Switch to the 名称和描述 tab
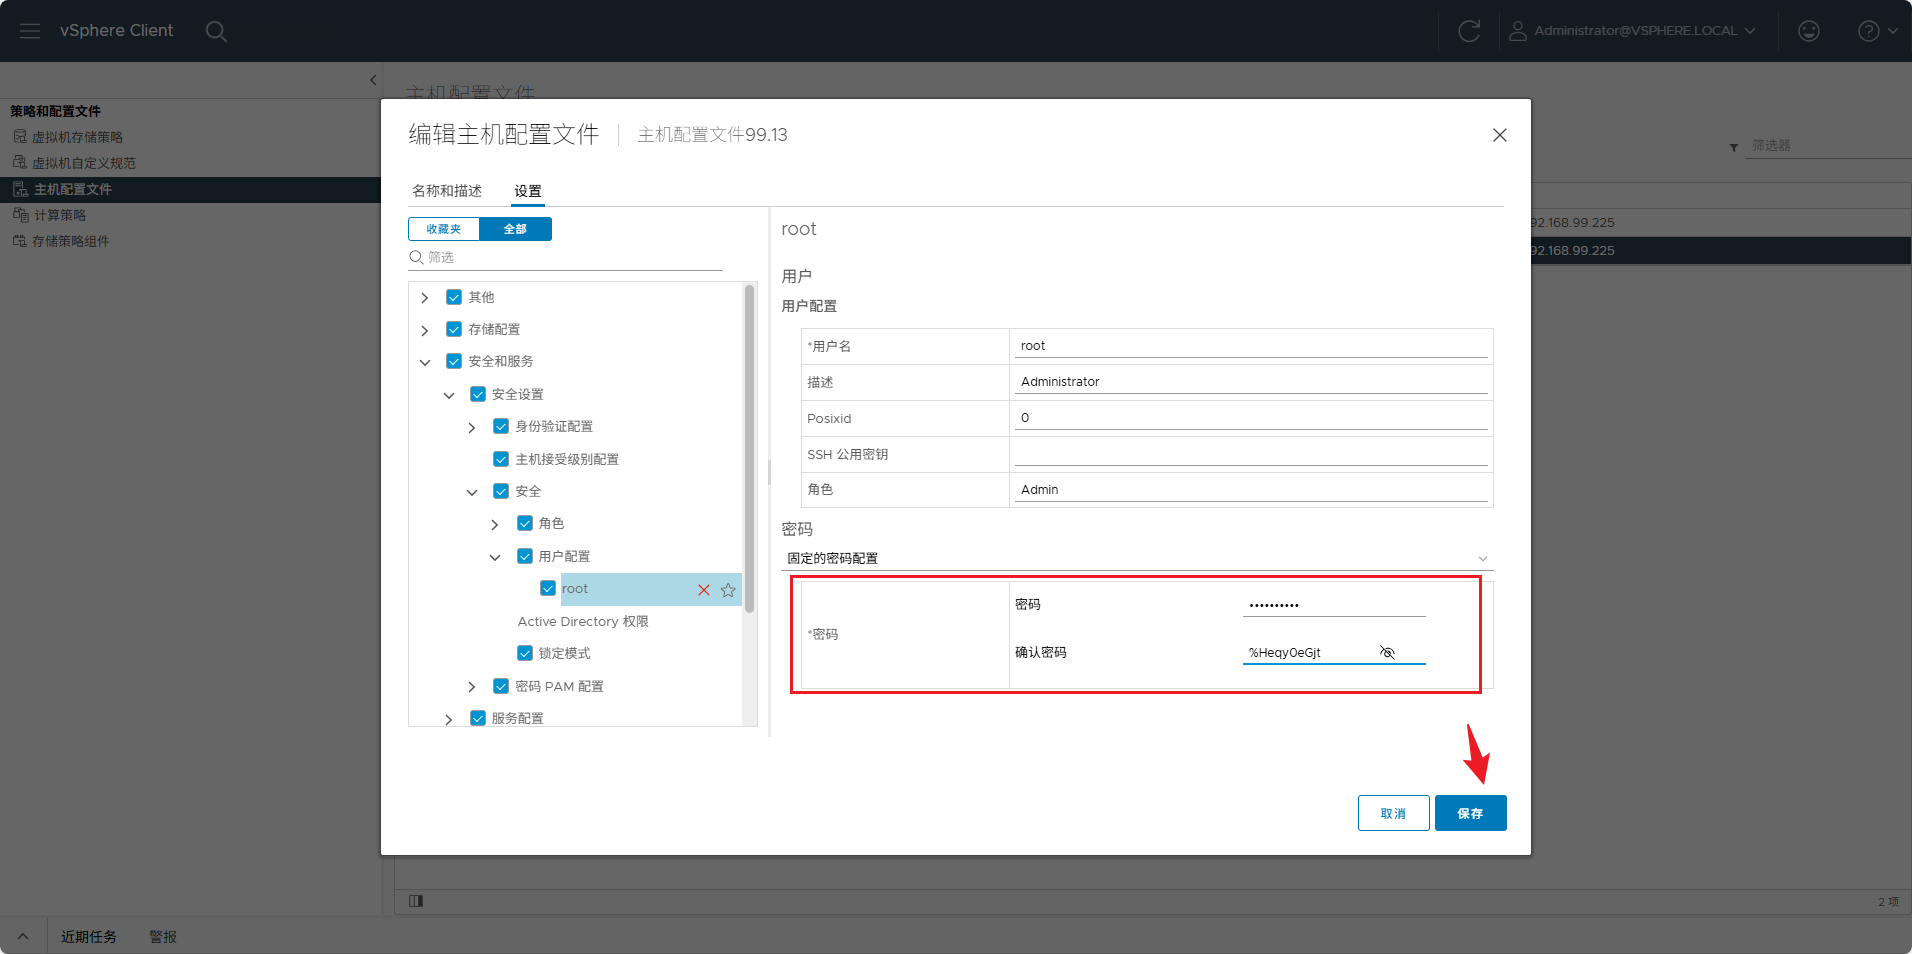1912x954 pixels. (x=447, y=191)
